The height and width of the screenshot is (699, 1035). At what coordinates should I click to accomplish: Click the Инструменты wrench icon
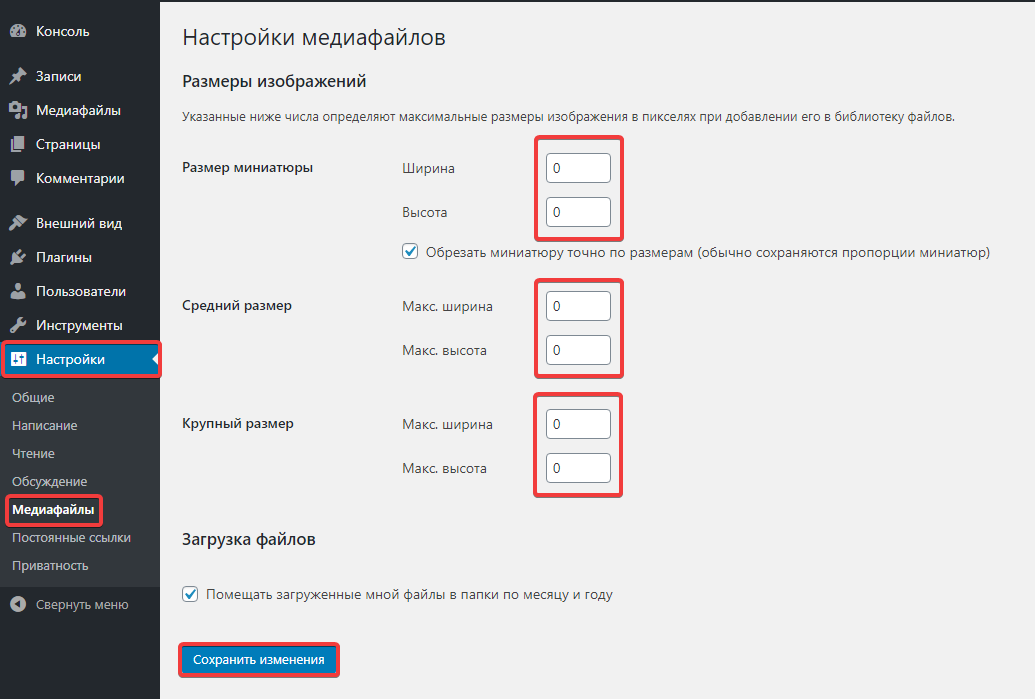(18, 325)
